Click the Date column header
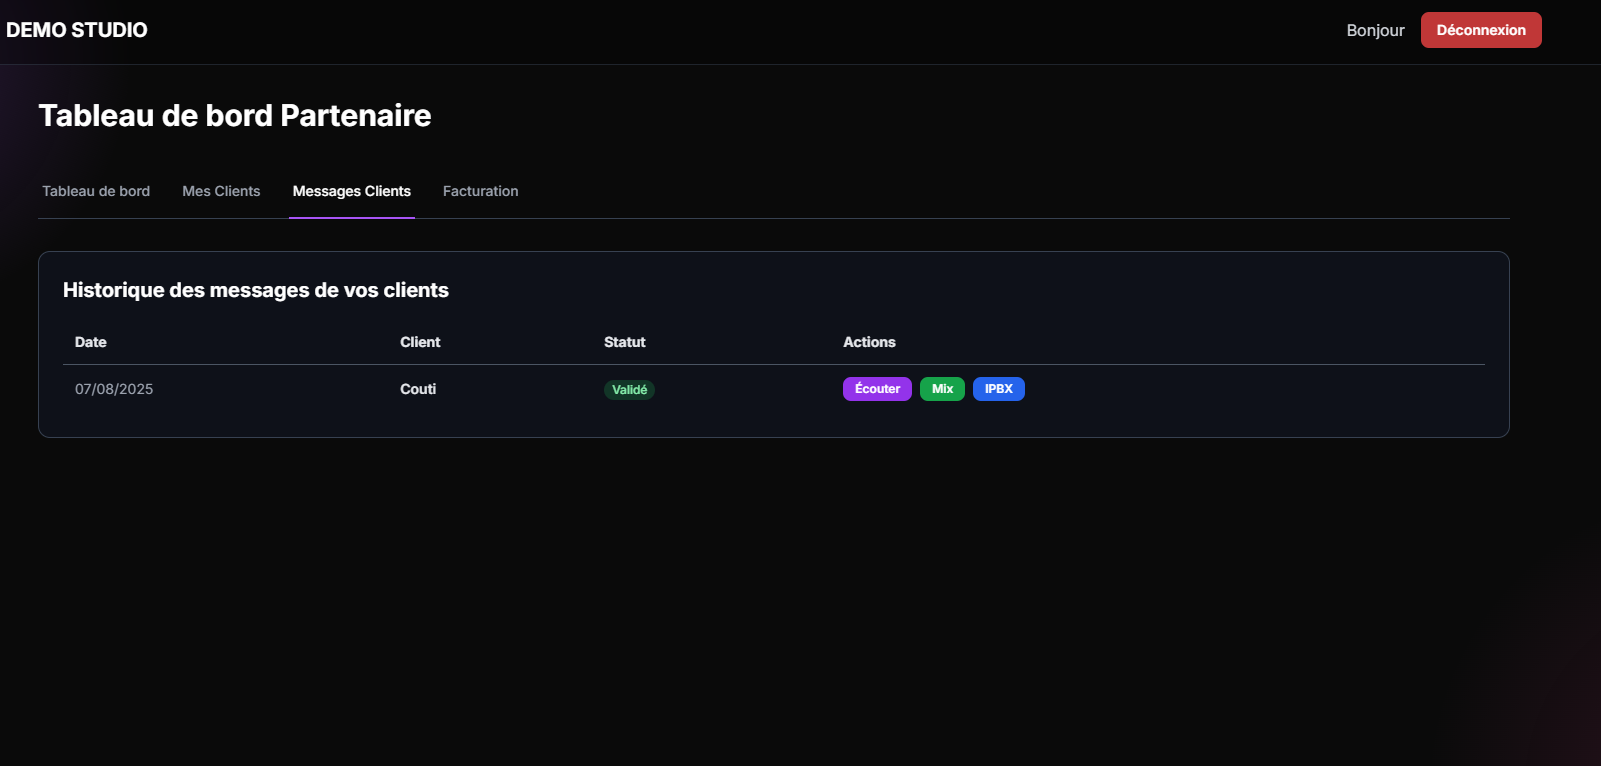The width and height of the screenshot is (1601, 766). pyautogui.click(x=90, y=342)
